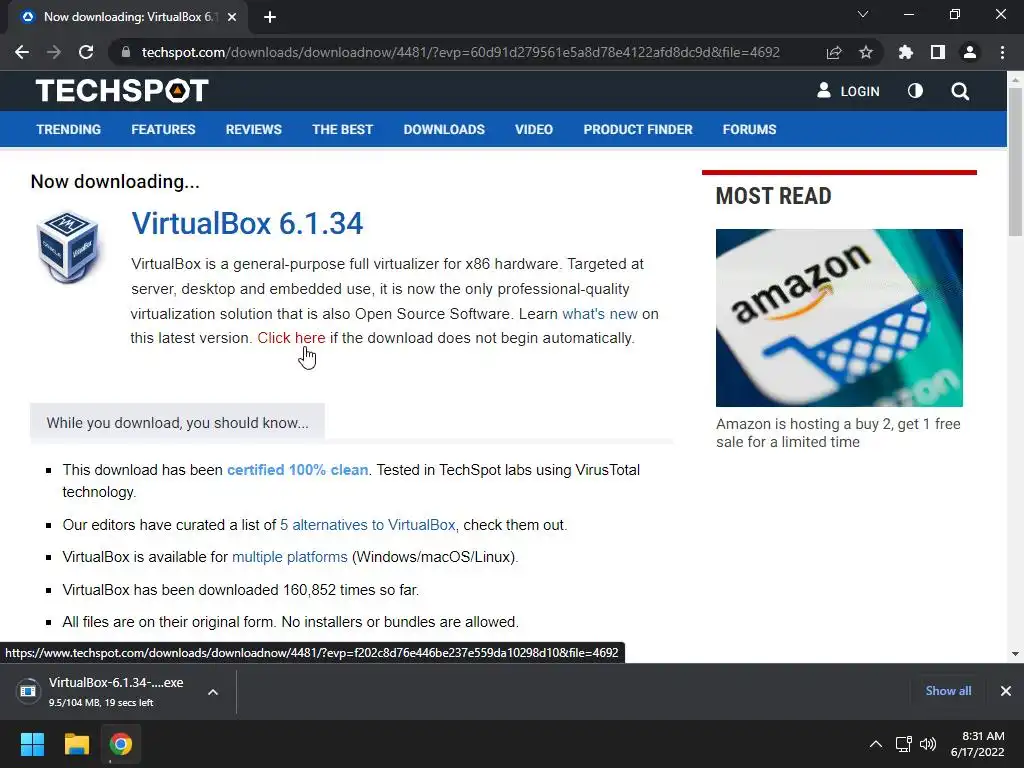Share this page using the share icon
1024x768 pixels.
pyautogui.click(x=834, y=52)
